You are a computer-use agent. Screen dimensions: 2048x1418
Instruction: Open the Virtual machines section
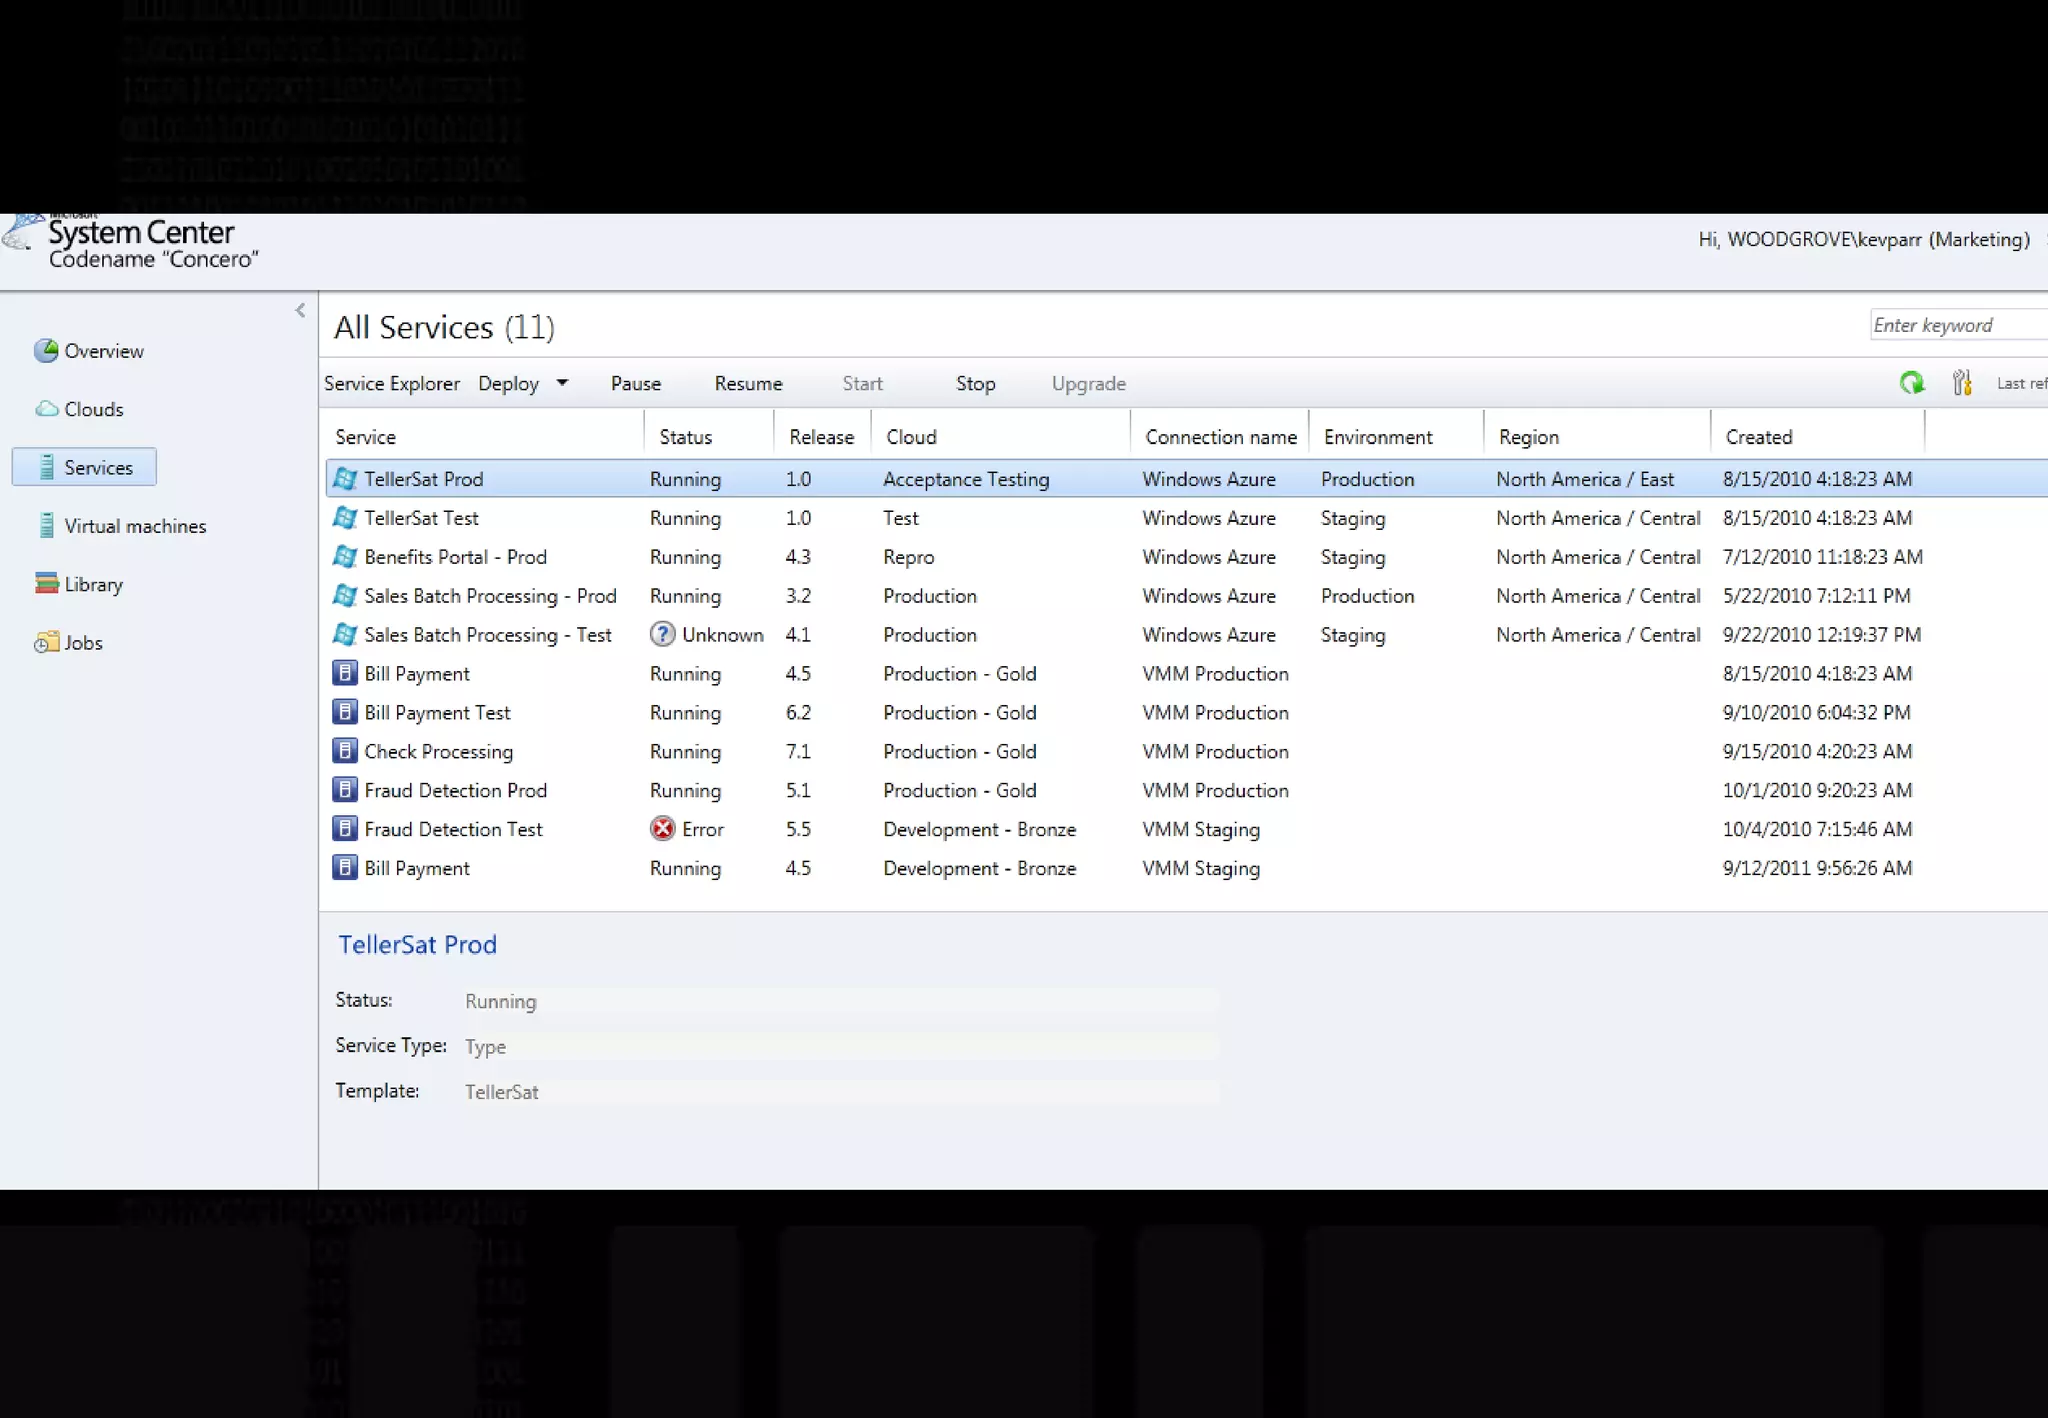pyautogui.click(x=134, y=526)
